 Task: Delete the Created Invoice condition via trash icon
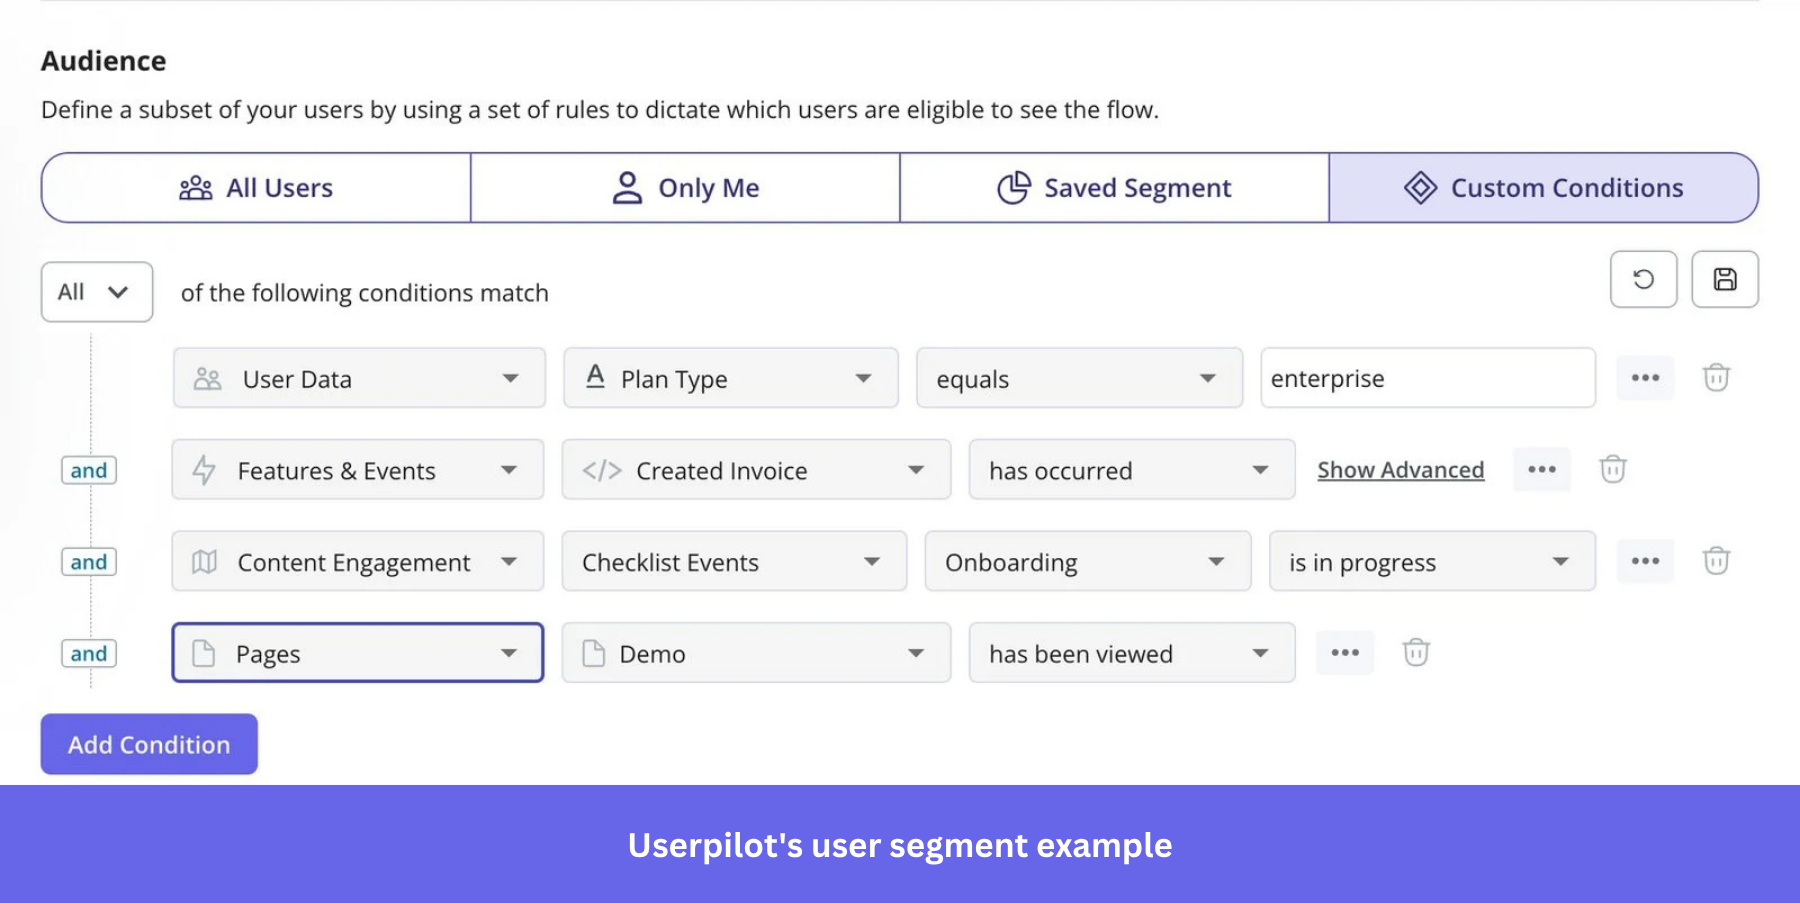point(1614,469)
